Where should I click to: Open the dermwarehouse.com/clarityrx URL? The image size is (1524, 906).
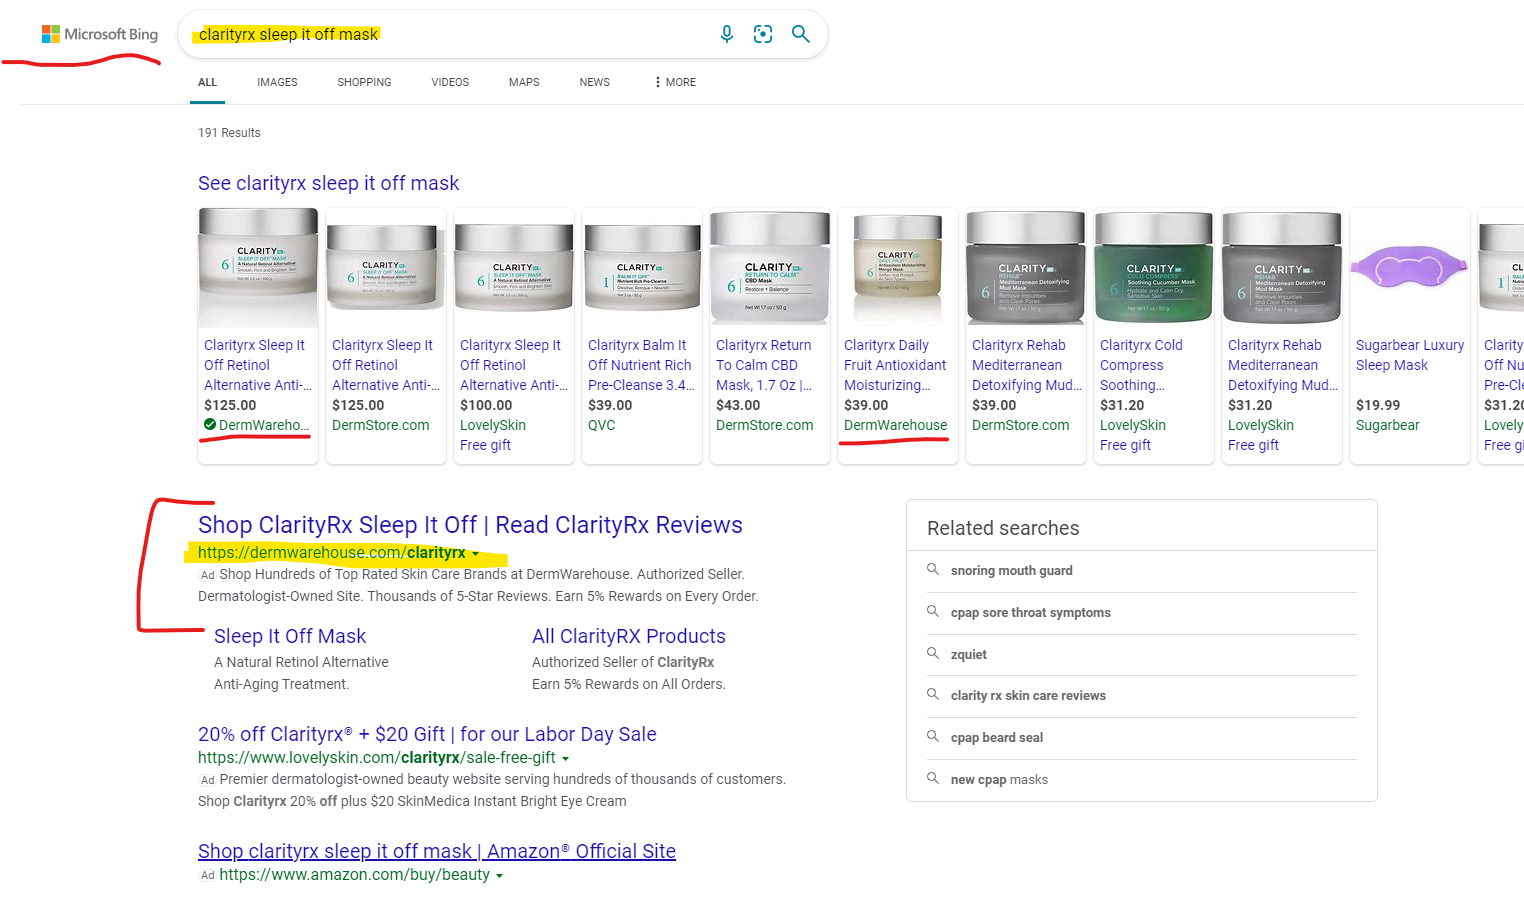[331, 553]
